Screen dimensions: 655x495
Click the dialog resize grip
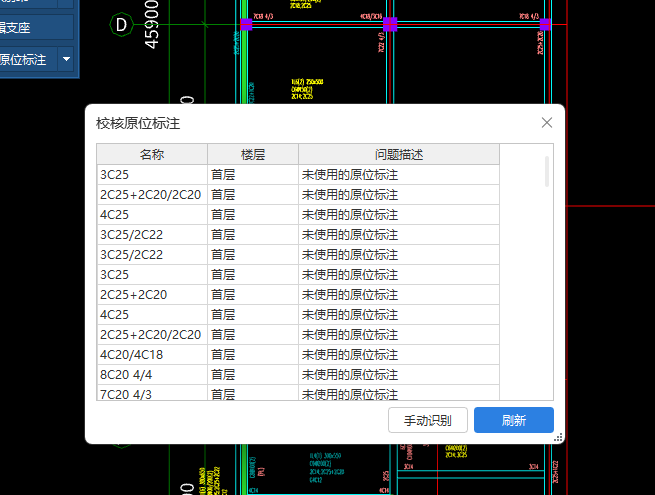559,437
